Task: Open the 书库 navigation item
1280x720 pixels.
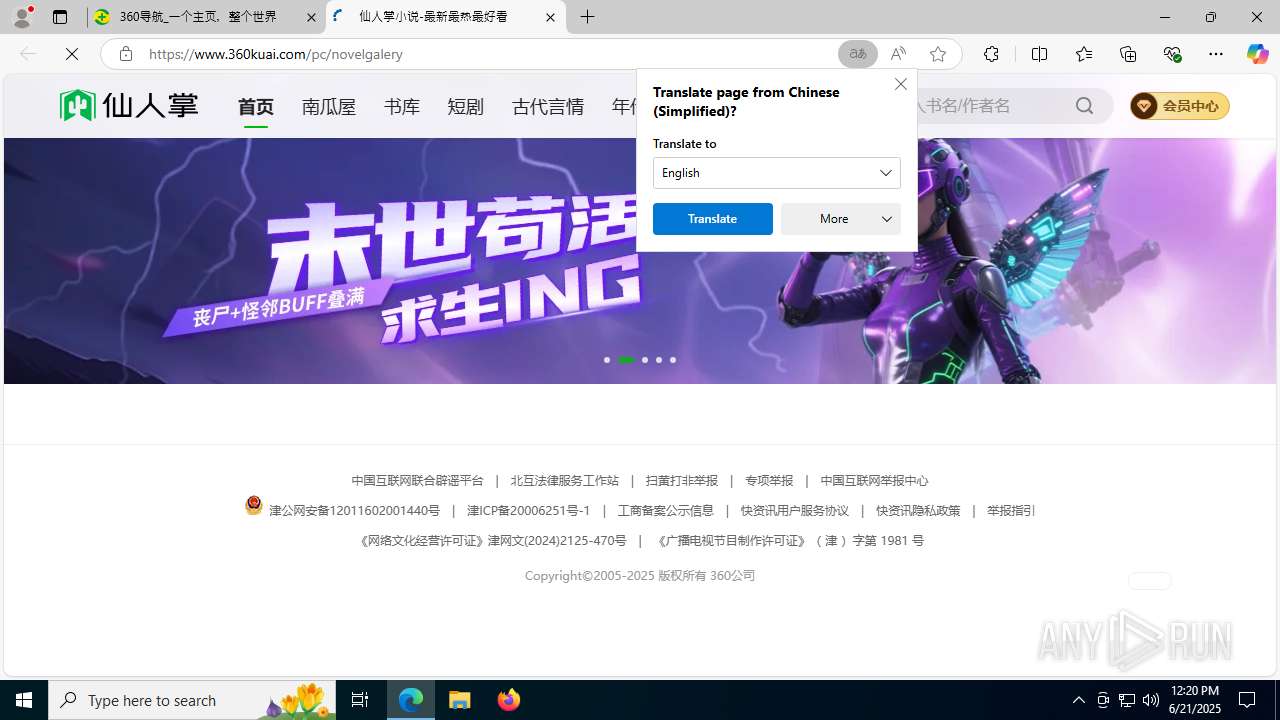Action: (402, 106)
